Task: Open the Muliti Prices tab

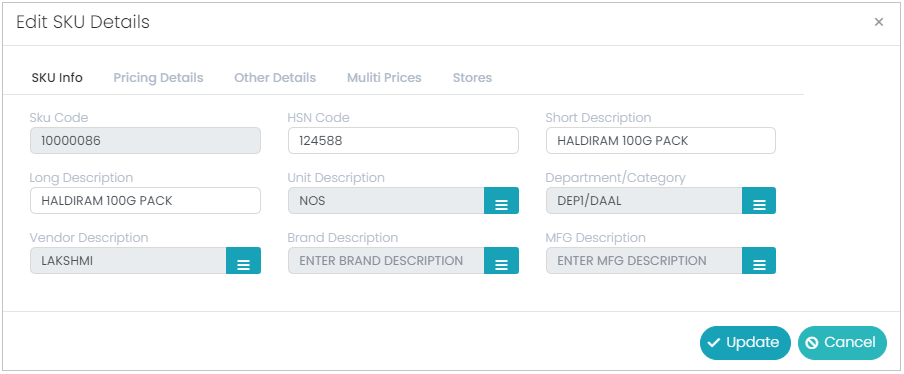Action: [384, 78]
